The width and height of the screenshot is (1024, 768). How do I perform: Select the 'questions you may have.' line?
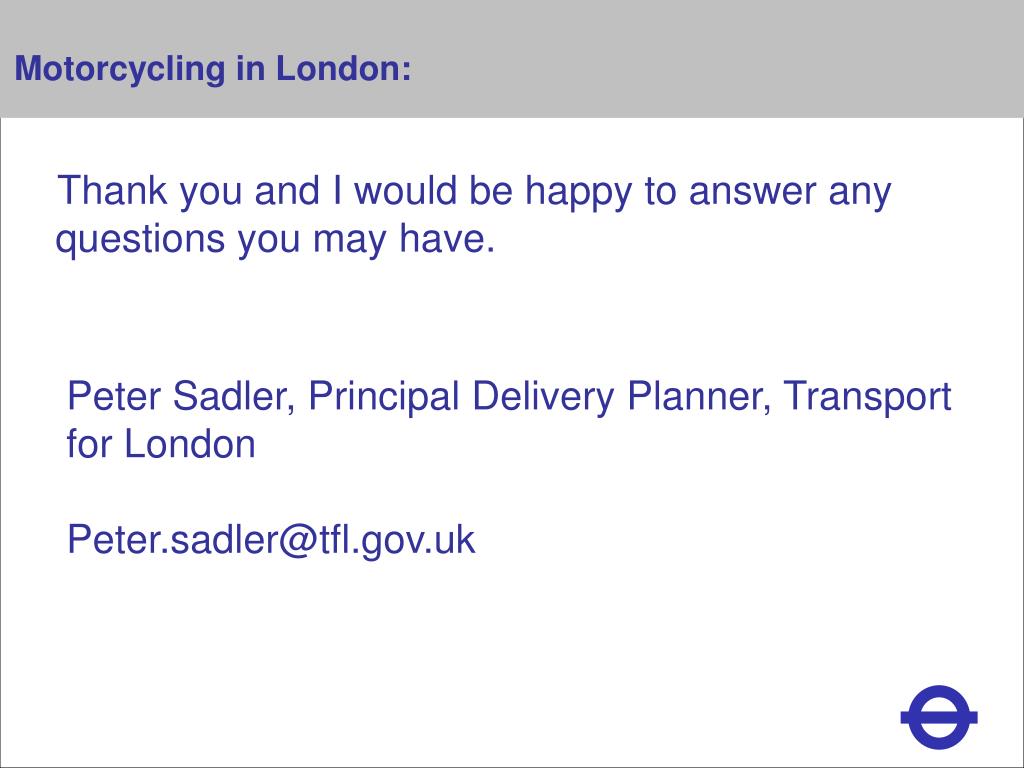tap(276, 240)
